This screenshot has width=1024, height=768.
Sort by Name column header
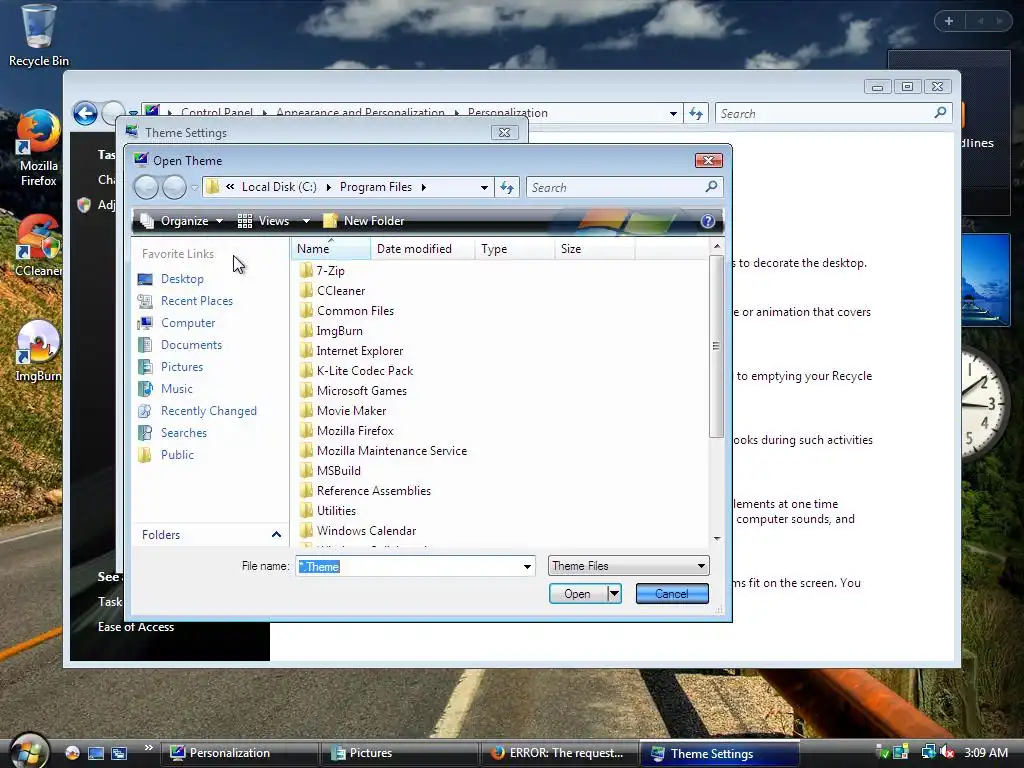click(x=331, y=249)
